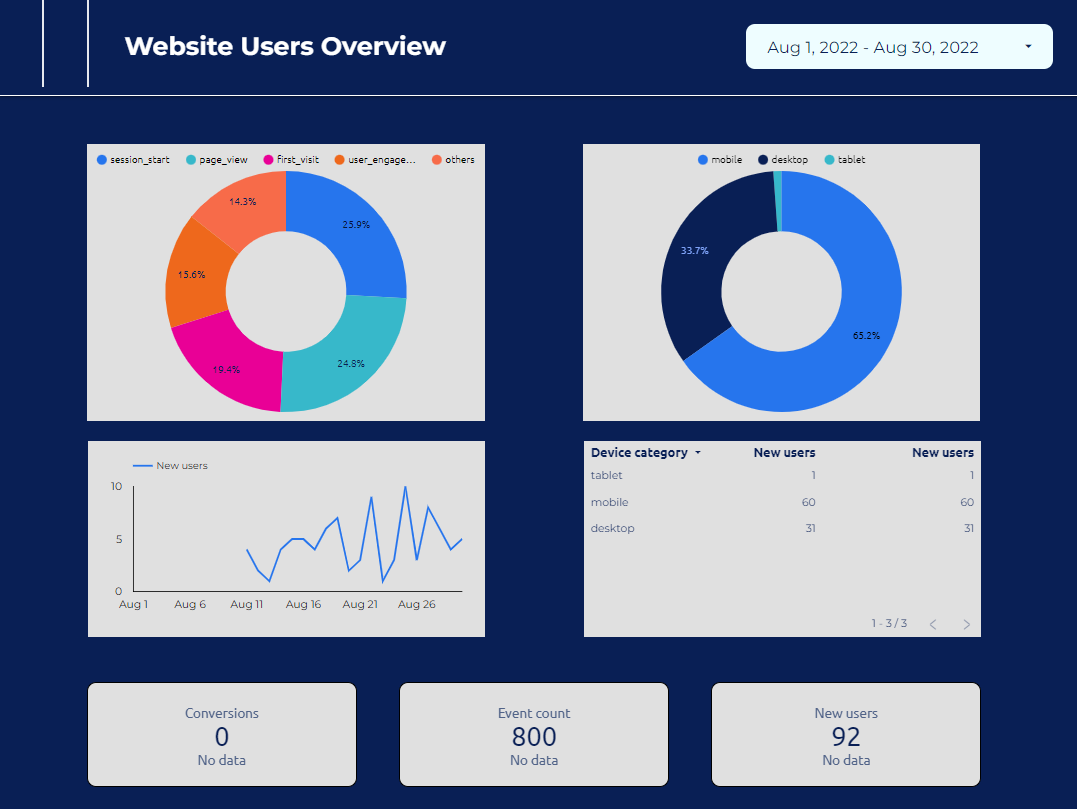
Task: Click the next page arrow in the table
Action: click(966, 624)
